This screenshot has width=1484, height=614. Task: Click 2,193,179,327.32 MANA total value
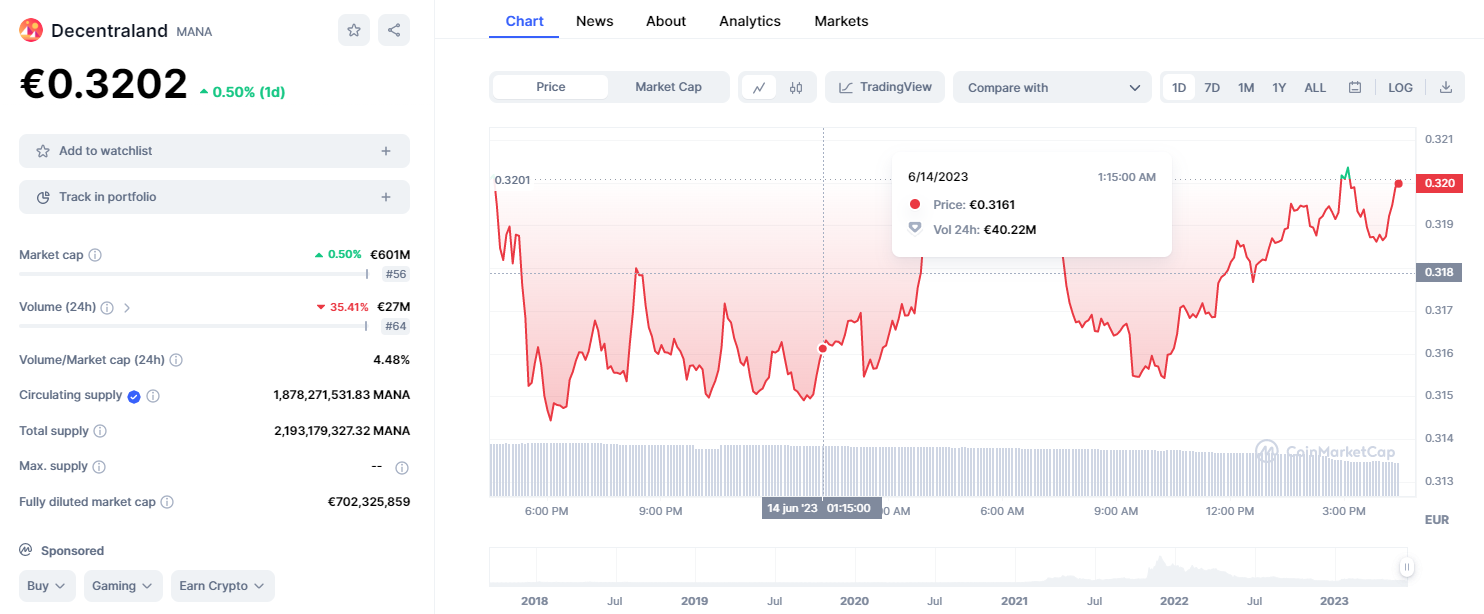[341, 431]
